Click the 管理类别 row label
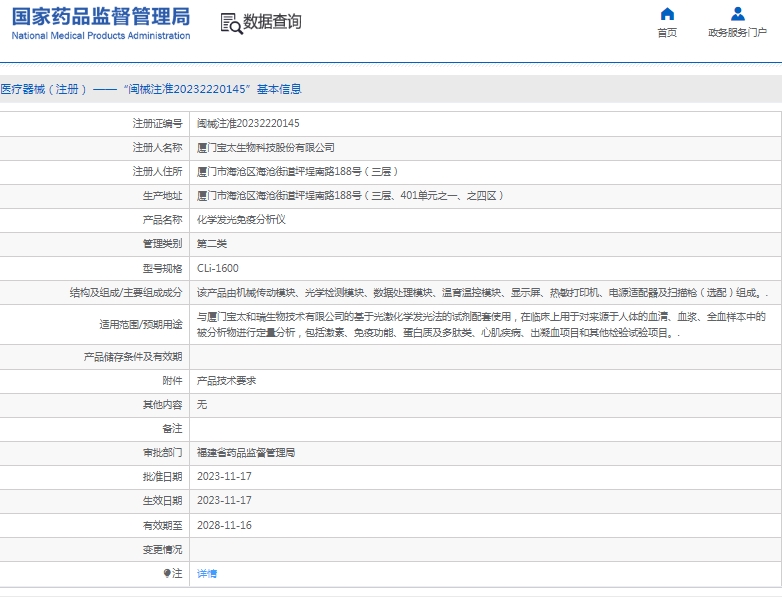Screen dimensions: 782x598 163,244
